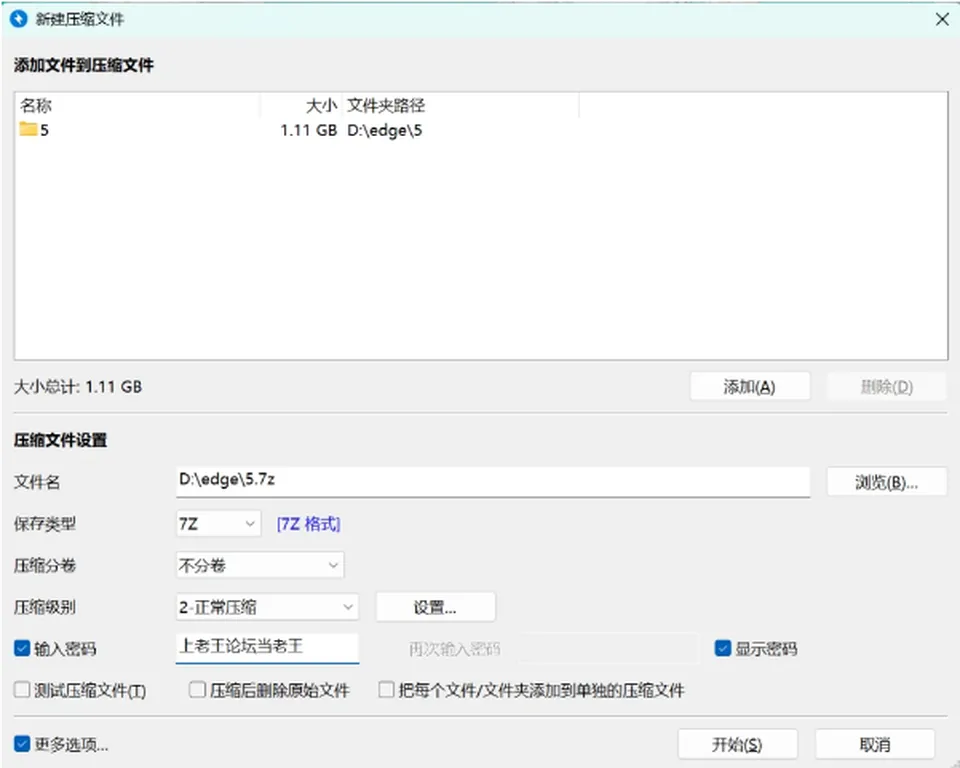The height and width of the screenshot is (768, 960).
Task: Toggle the 更多选项 checkbox
Action: (22, 744)
